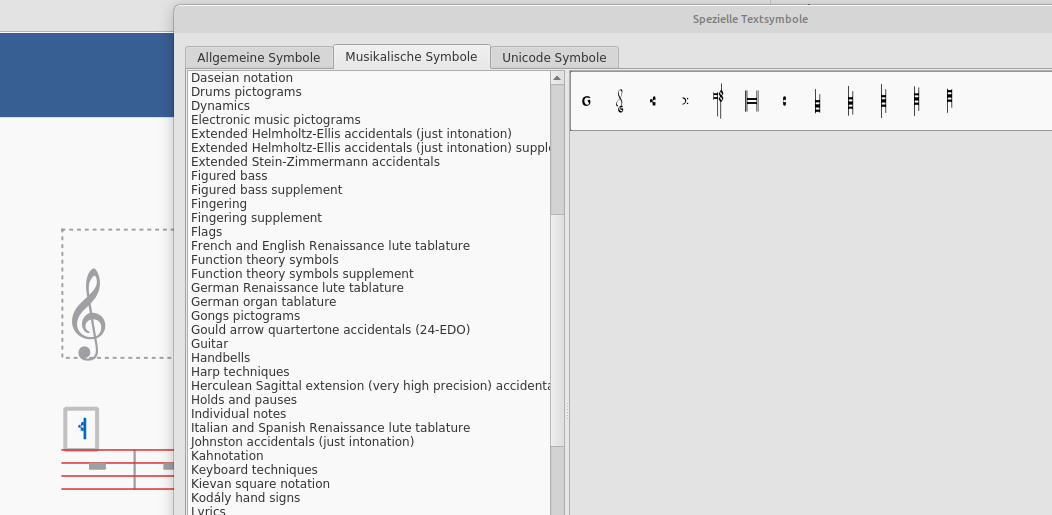1052x515 pixels.
Task: Pick the Kodály hand signs category
Action: [245, 498]
